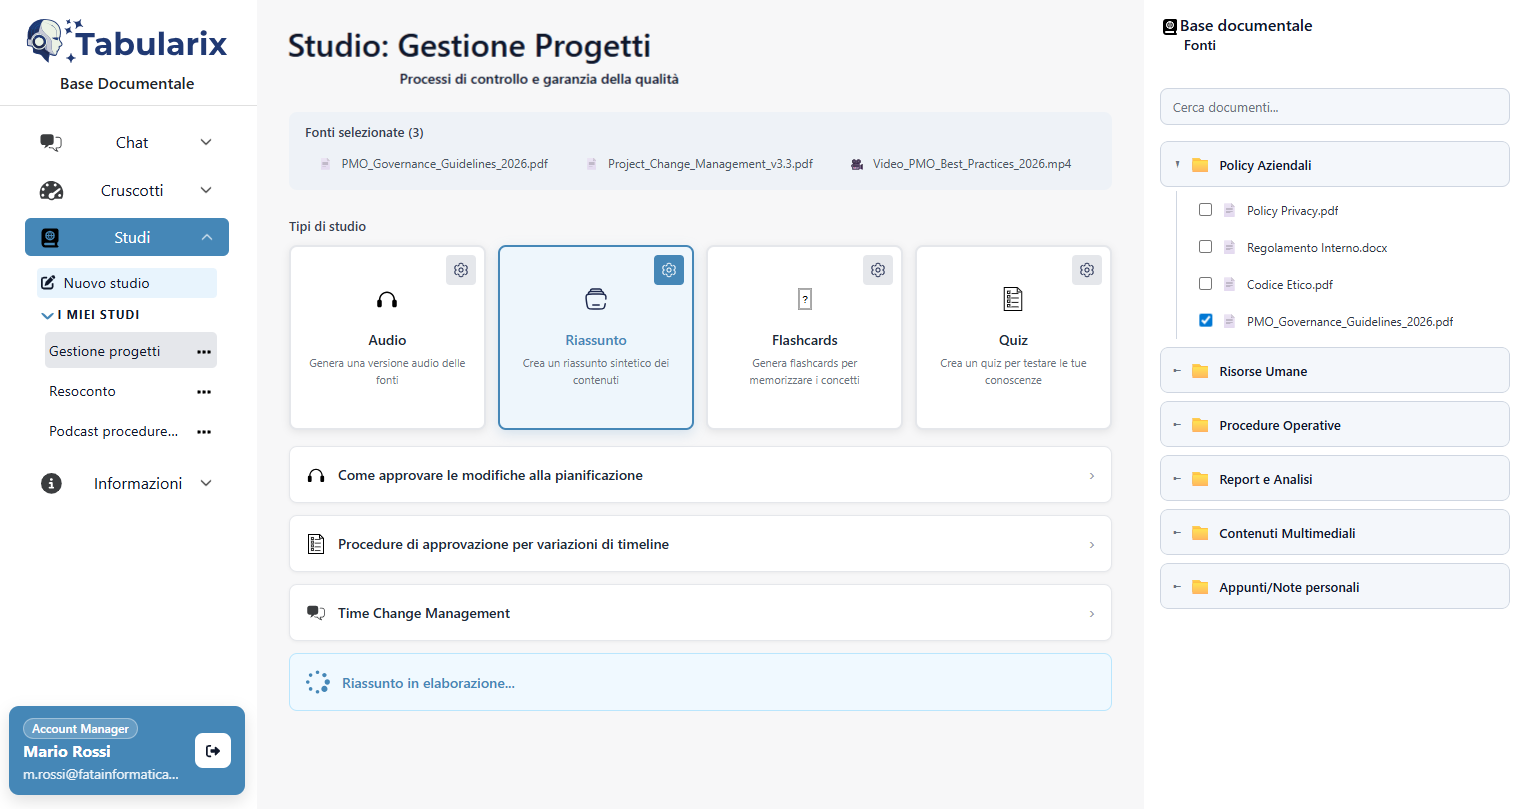Uncheck PMO_Governance_Guidelines_2026.pdf checkbox
Screen dimensions: 1523x809
click(1205, 321)
